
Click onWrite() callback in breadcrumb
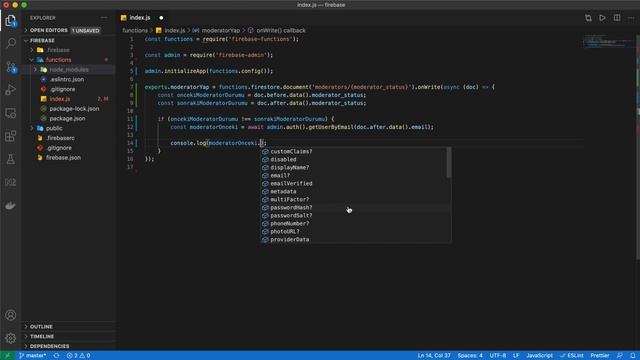[x=281, y=31]
